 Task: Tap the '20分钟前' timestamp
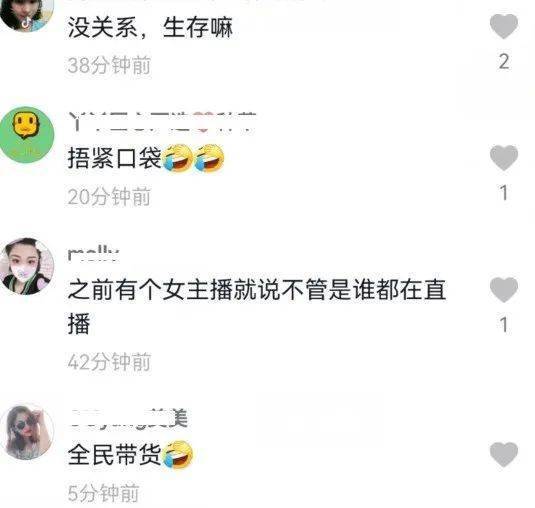(109, 197)
